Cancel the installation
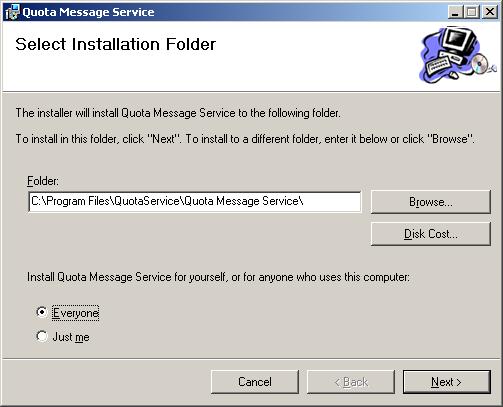 (255, 382)
